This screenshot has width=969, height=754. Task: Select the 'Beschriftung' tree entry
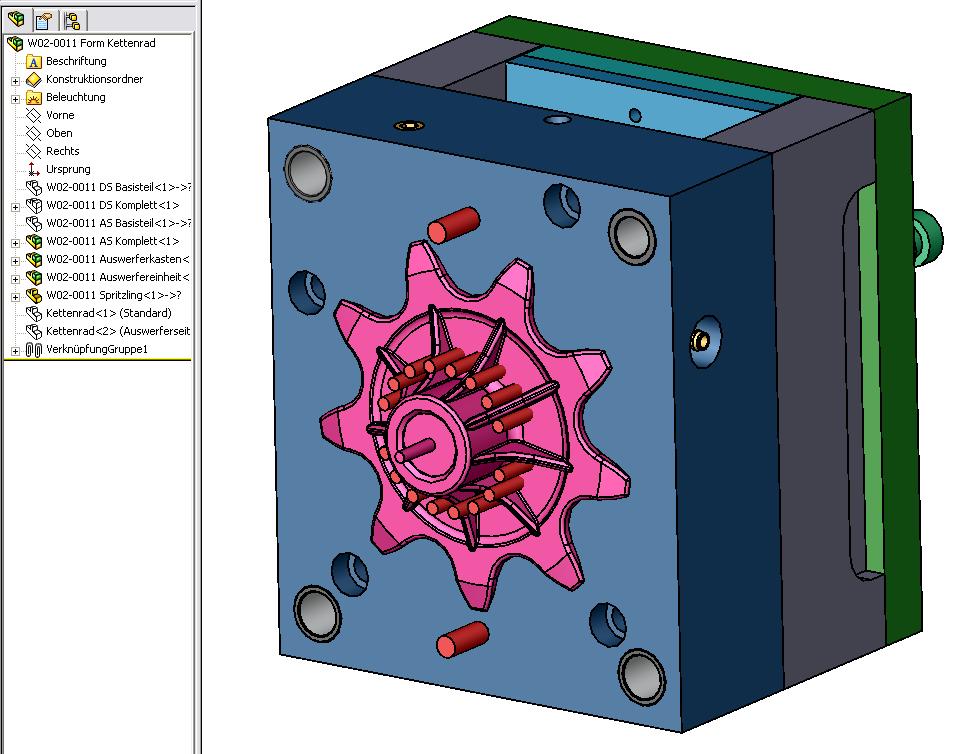pyautogui.click(x=76, y=61)
